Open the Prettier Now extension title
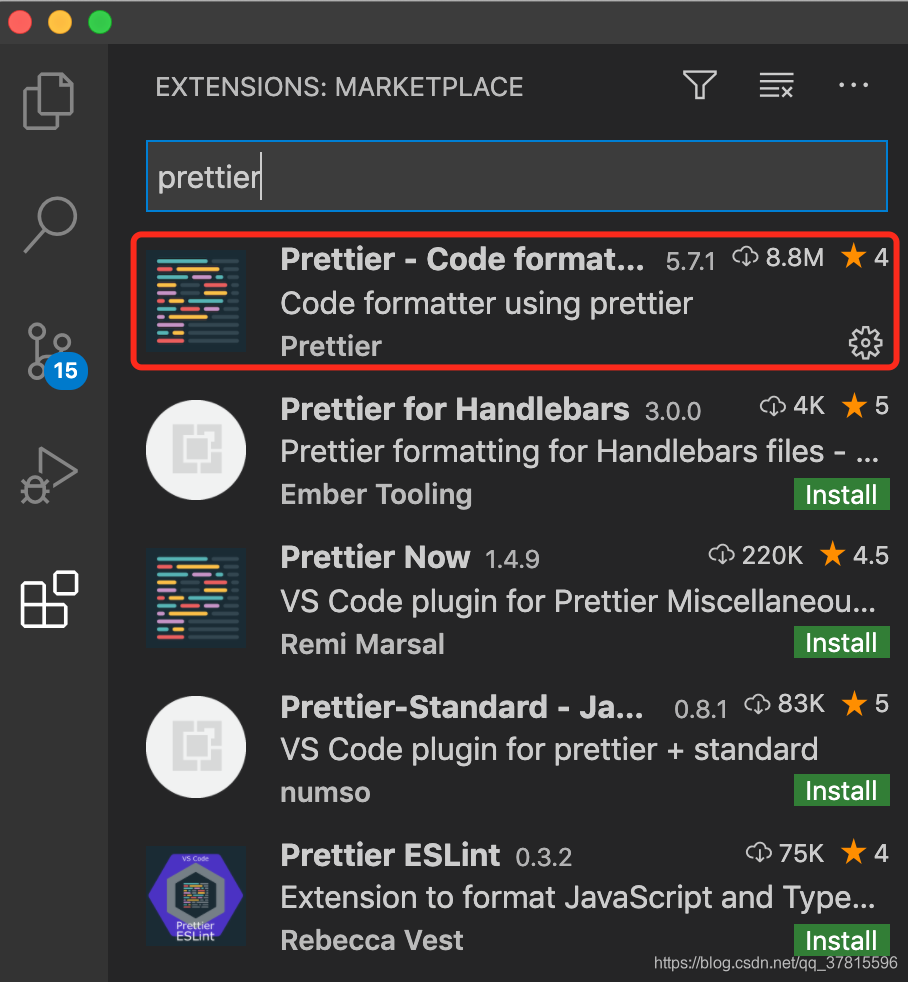Screen dimensions: 908x982 (x=375, y=557)
